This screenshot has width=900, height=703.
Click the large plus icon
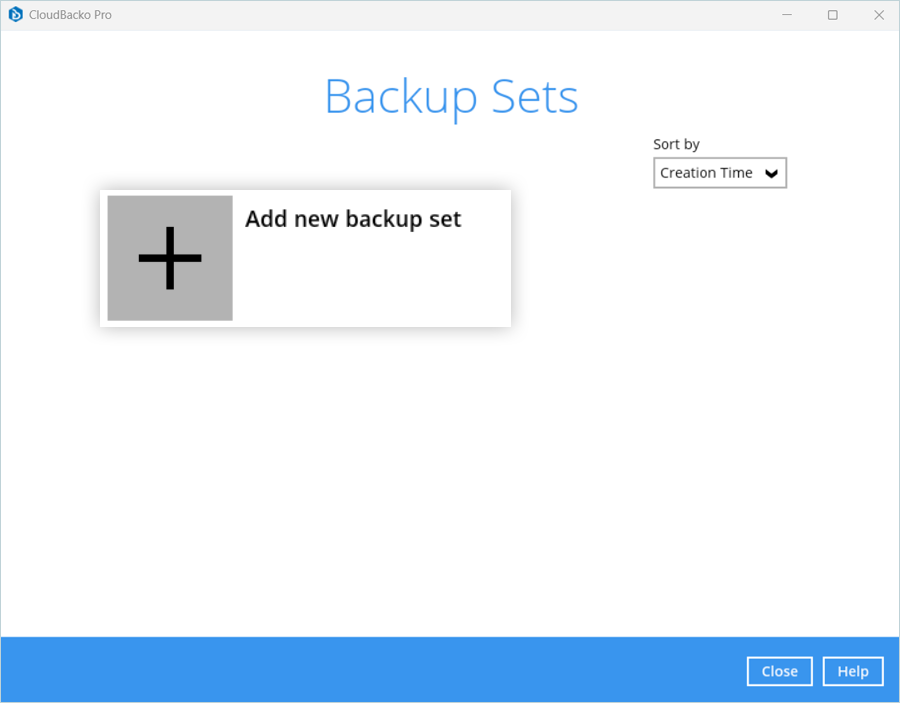(170, 258)
